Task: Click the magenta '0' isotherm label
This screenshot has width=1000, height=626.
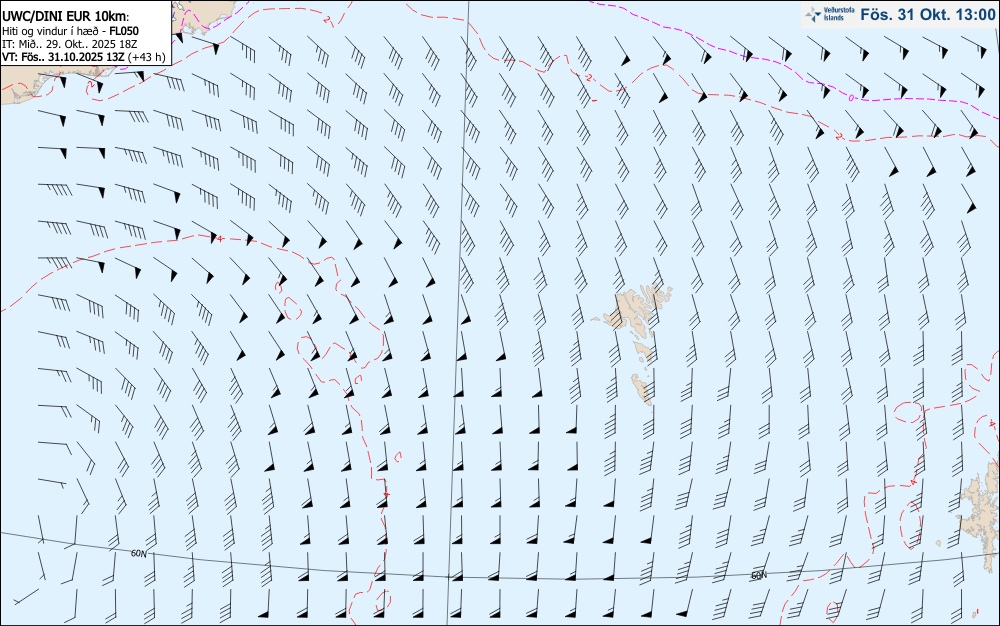Action: pos(851,98)
